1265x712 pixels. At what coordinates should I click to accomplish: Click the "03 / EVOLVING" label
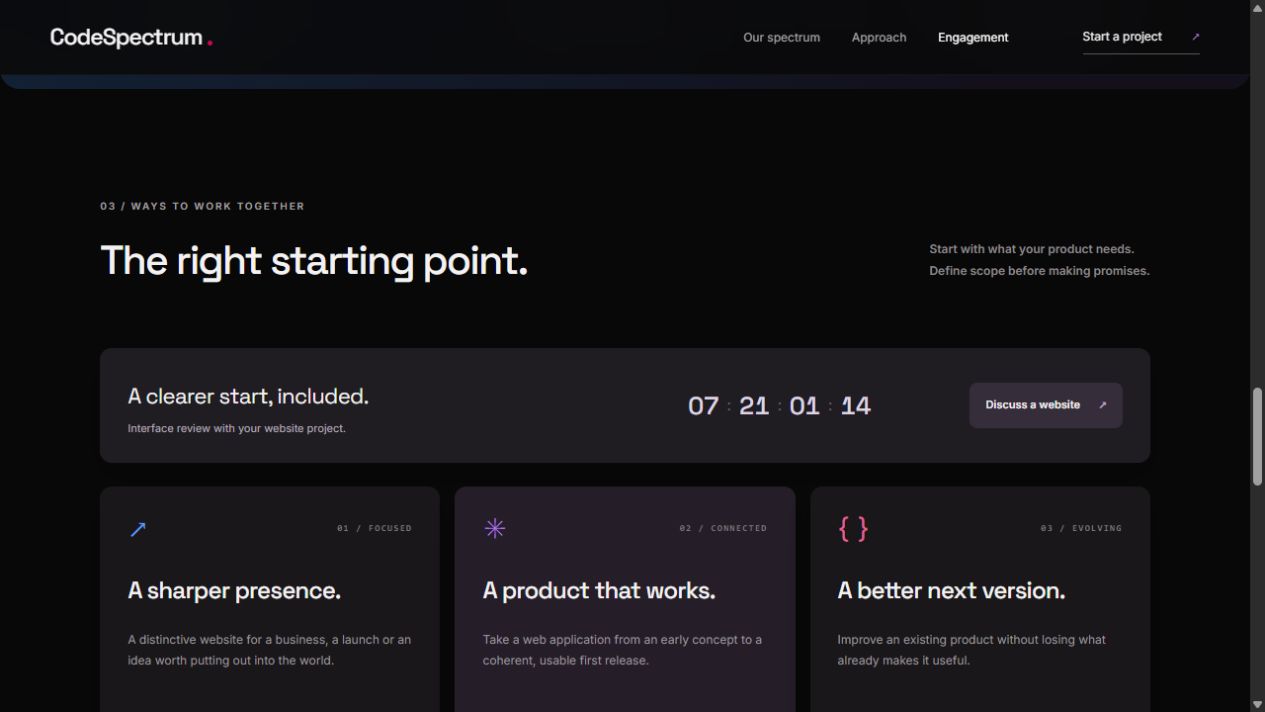[x=1081, y=528]
